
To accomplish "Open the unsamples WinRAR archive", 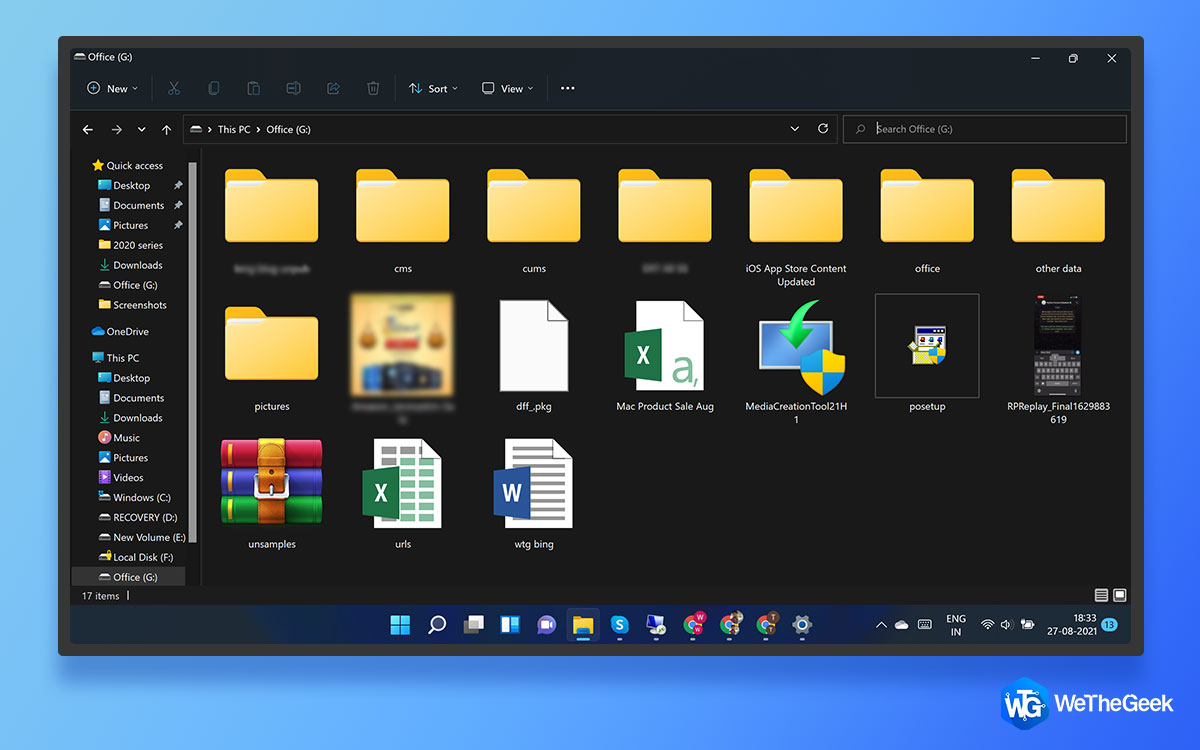I will (x=272, y=493).
